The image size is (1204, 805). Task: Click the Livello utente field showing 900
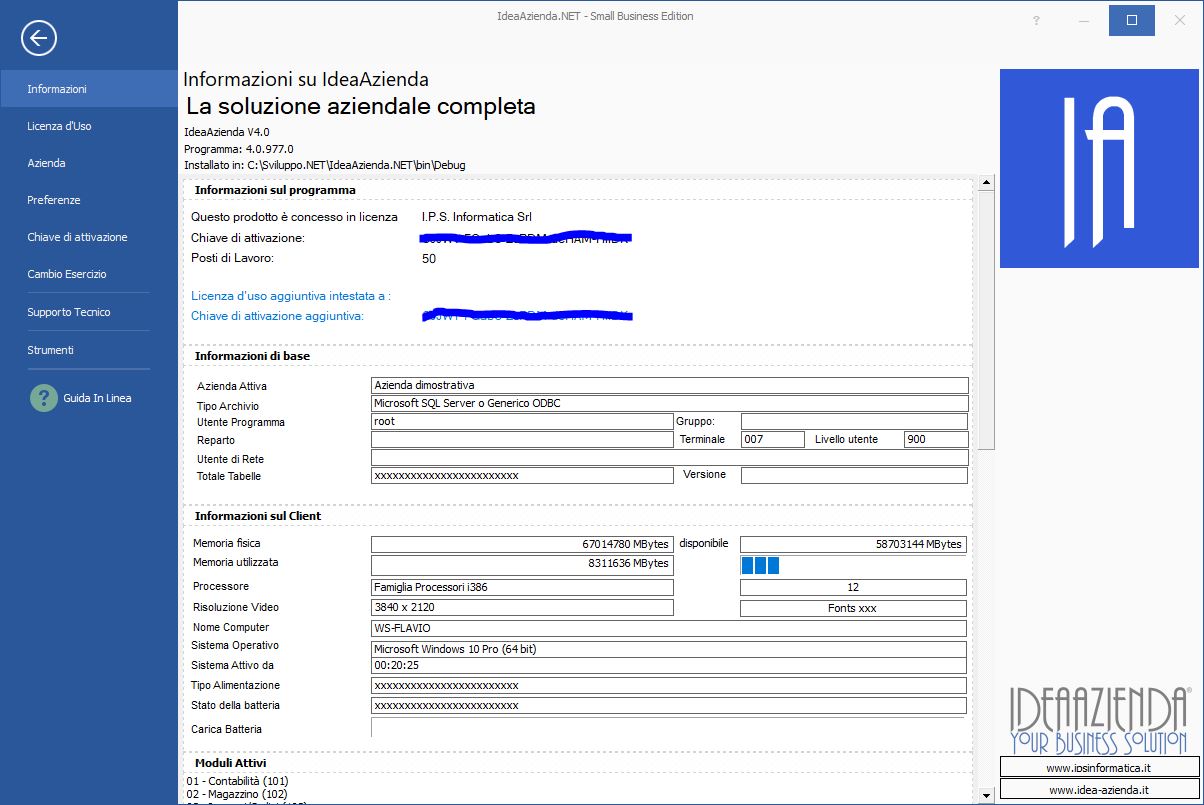[936, 440]
